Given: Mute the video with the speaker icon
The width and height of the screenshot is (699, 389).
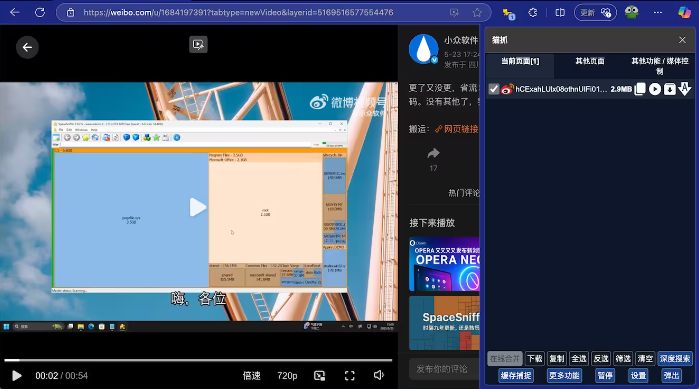Looking at the screenshot, I should click(x=379, y=375).
